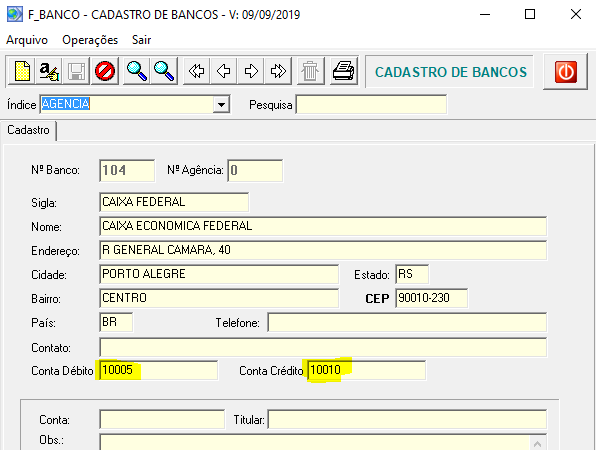Open the Arquivo menu
The width and height of the screenshot is (596, 450).
tap(27, 40)
